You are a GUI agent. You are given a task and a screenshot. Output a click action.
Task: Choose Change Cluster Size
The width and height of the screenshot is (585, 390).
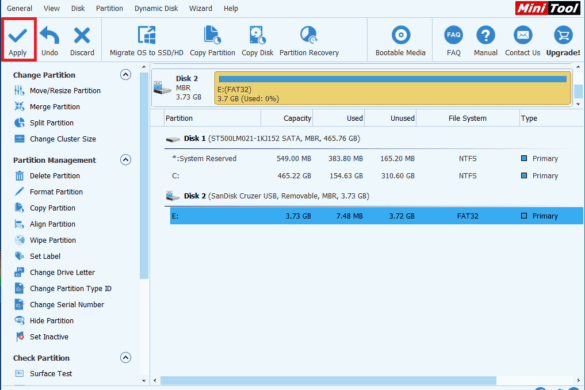click(55, 139)
